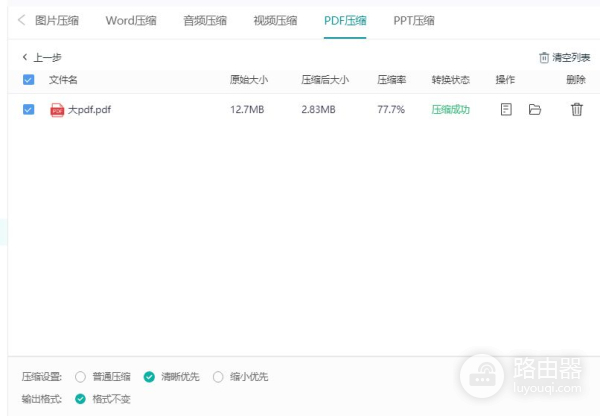Click the 12.7MB original size value
This screenshot has height=416, width=600.
point(247,110)
